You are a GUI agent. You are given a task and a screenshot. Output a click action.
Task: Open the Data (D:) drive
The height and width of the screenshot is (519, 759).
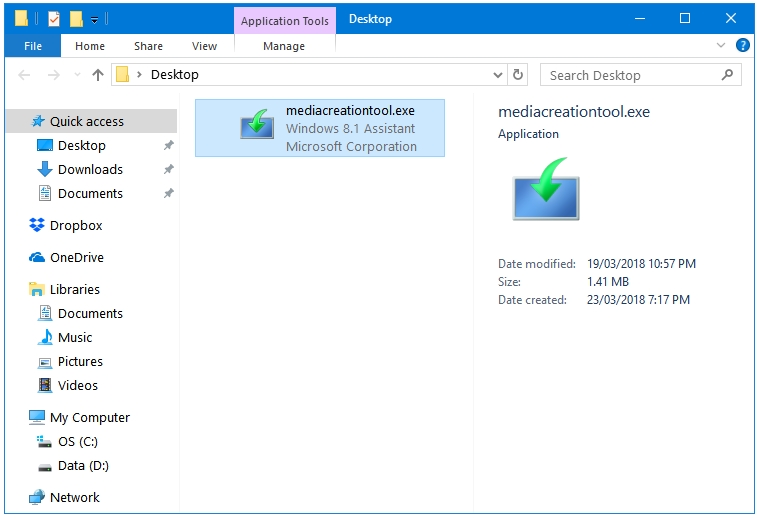click(83, 466)
